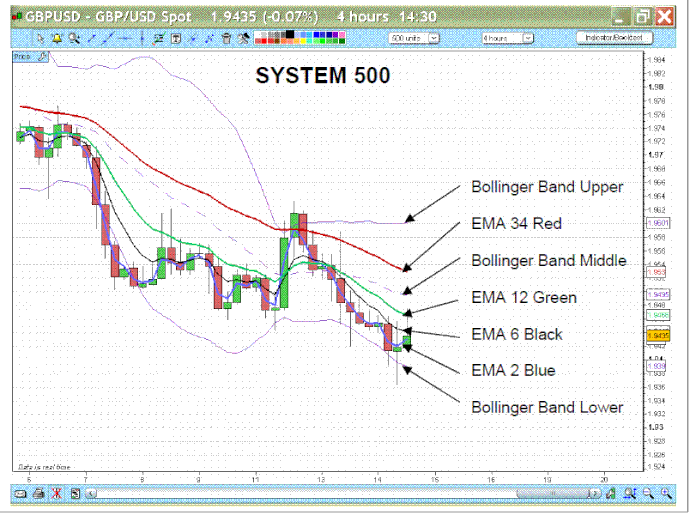Select the text annotation tool
Viewport: 690px width, 515px height.
pos(176,39)
